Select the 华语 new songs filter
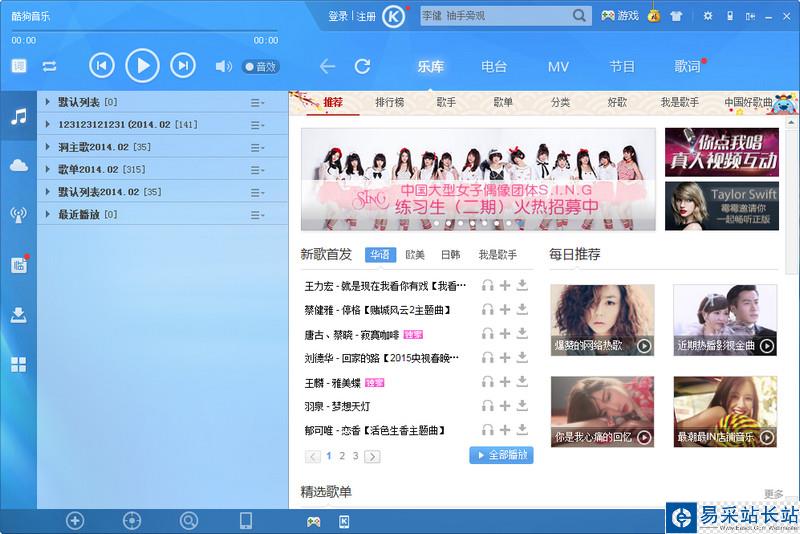This screenshot has height=534, width=800. pos(380,255)
